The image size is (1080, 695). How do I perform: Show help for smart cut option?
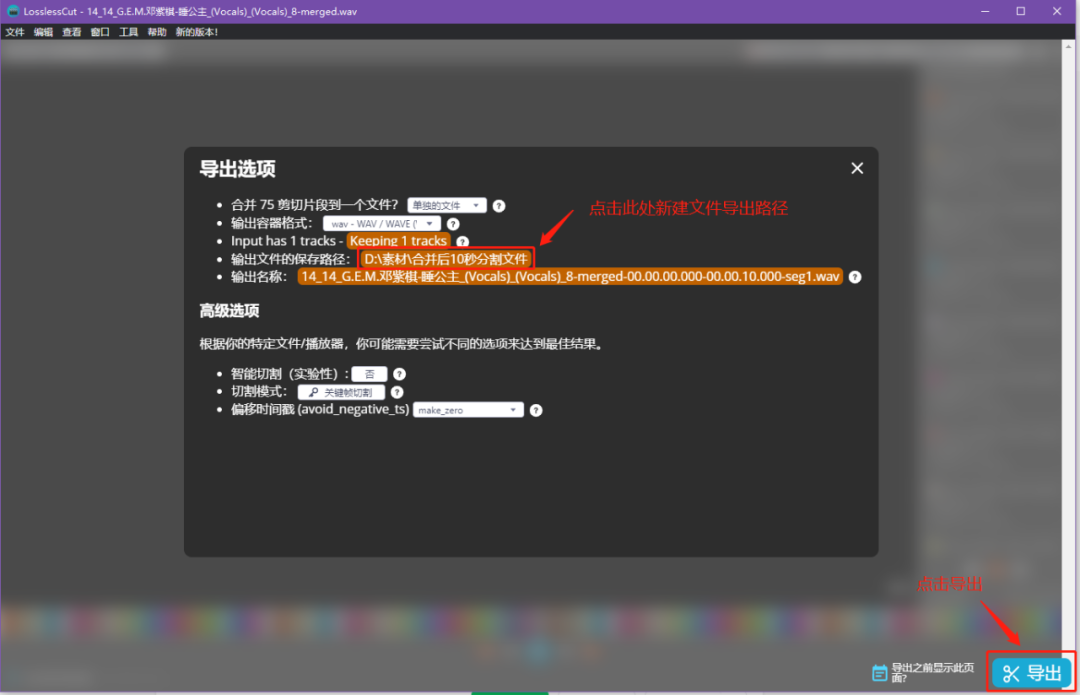[x=399, y=374]
